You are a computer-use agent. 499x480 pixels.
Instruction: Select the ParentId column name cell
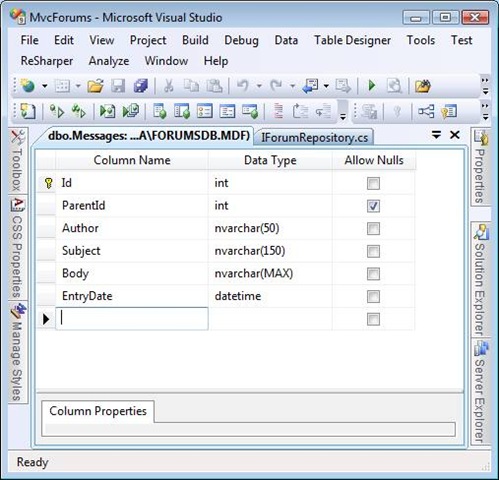point(132,206)
